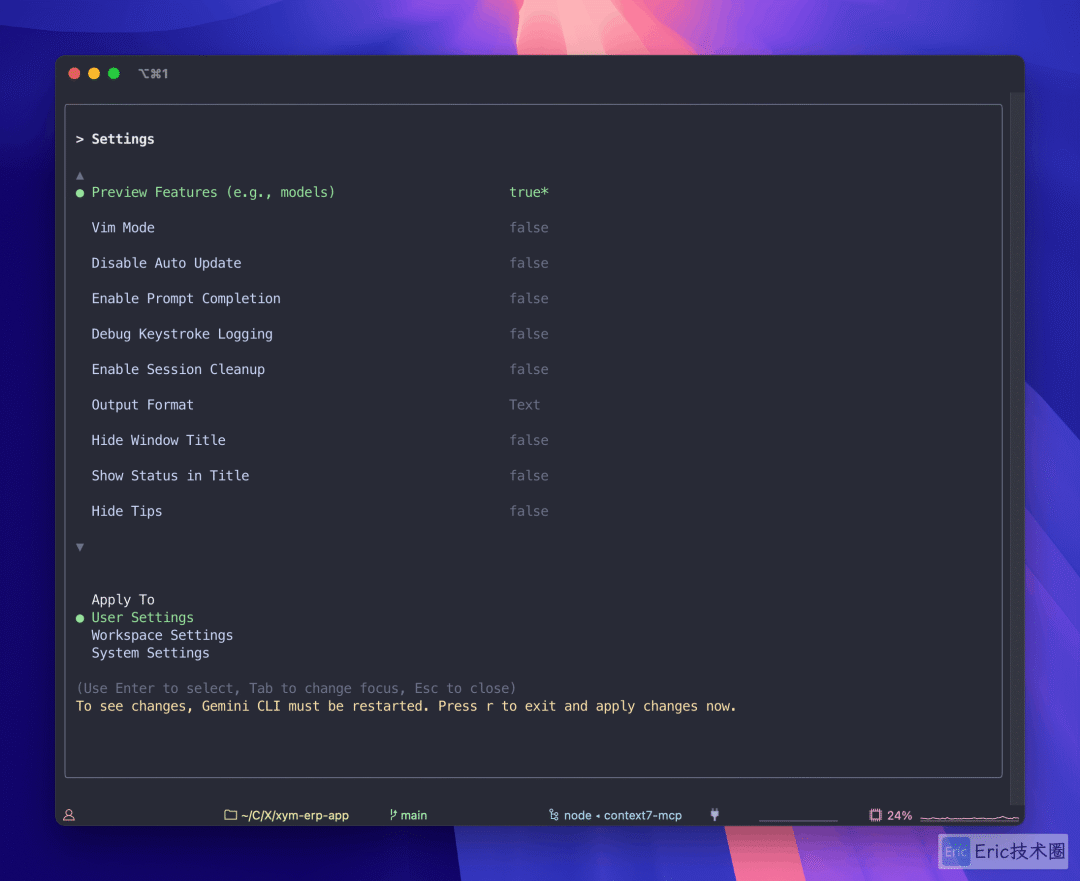Click the git branch icon next to main
Viewport: 1080px width, 881px height.
tap(394, 815)
